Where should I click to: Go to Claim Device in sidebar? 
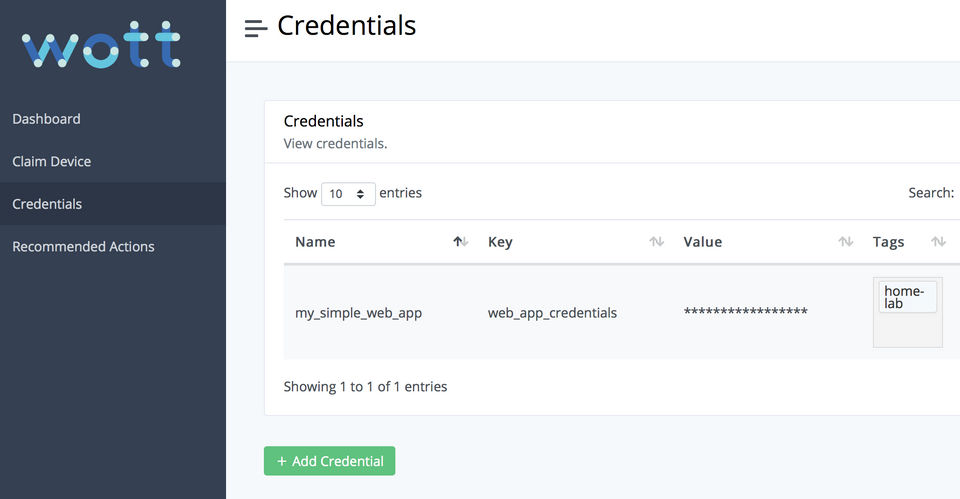click(x=51, y=161)
